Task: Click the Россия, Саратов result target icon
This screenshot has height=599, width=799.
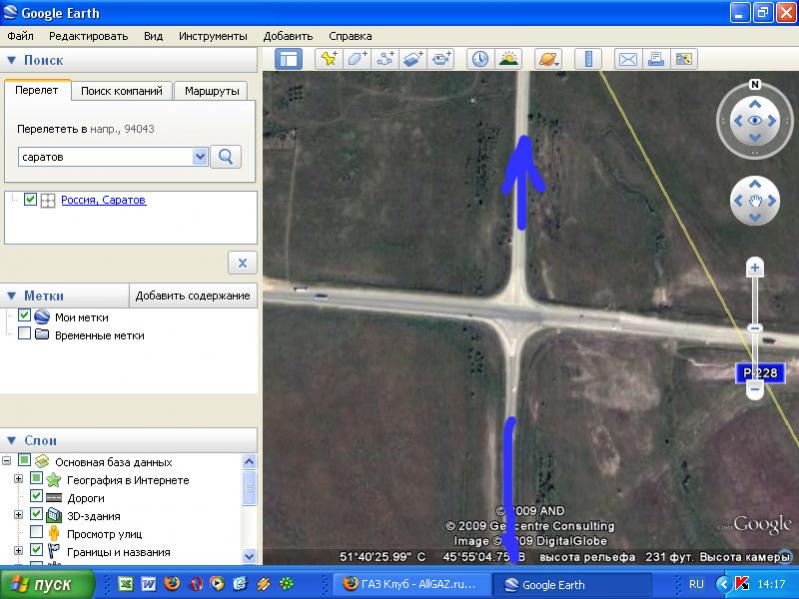Action: (x=48, y=201)
